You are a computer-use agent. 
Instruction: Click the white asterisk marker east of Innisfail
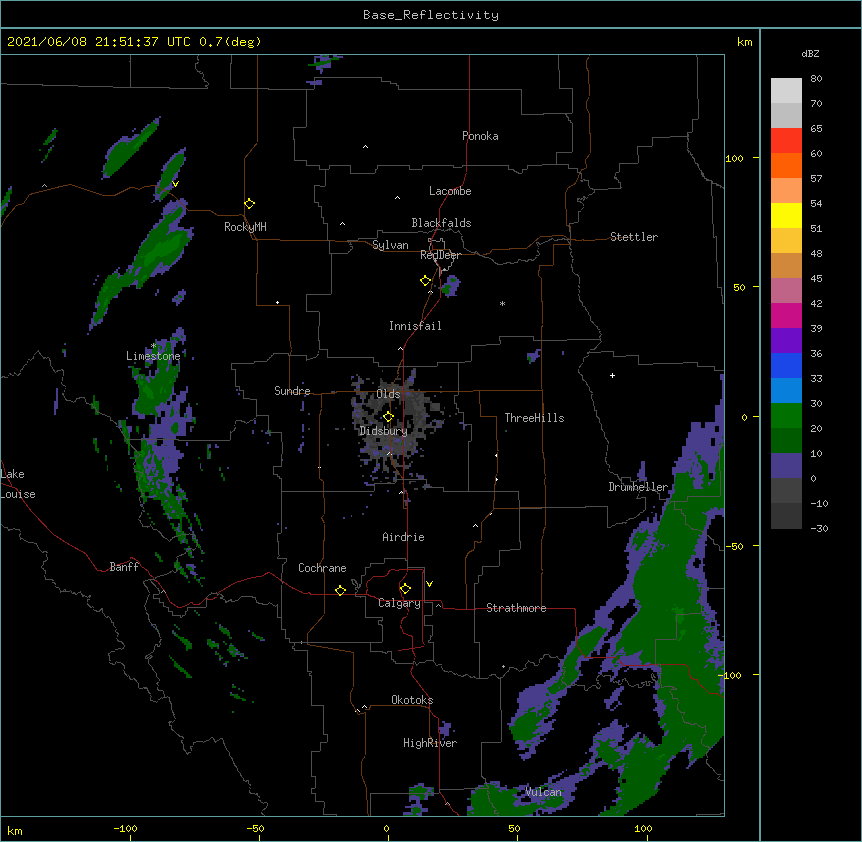502,303
